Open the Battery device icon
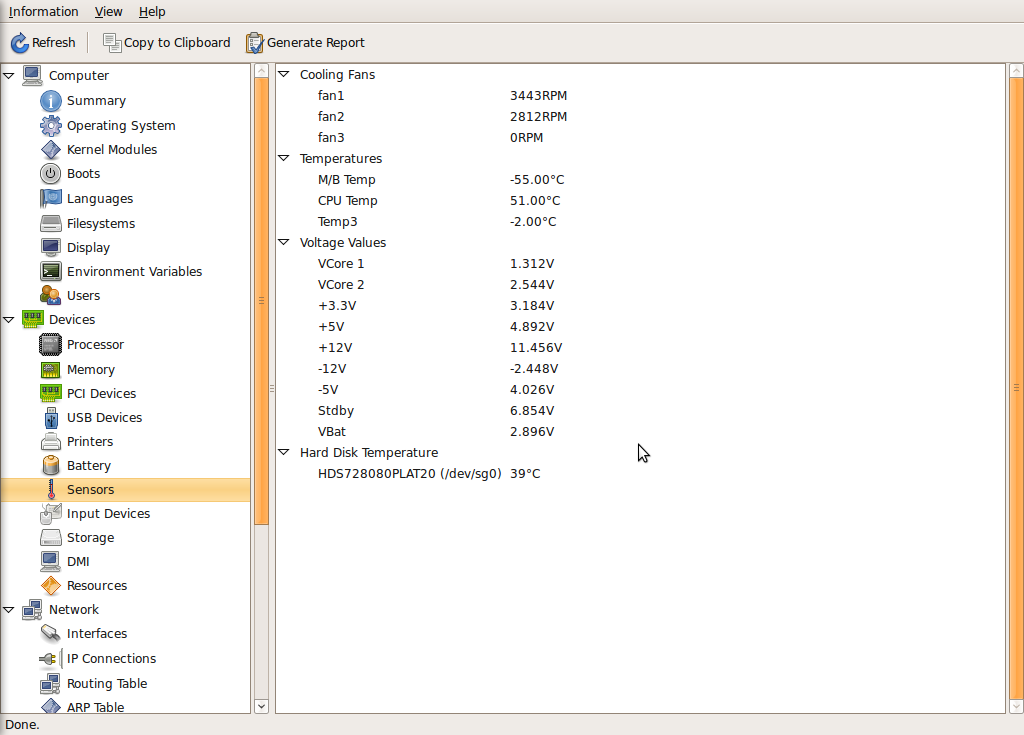This screenshot has height=735, width=1024. [x=50, y=465]
